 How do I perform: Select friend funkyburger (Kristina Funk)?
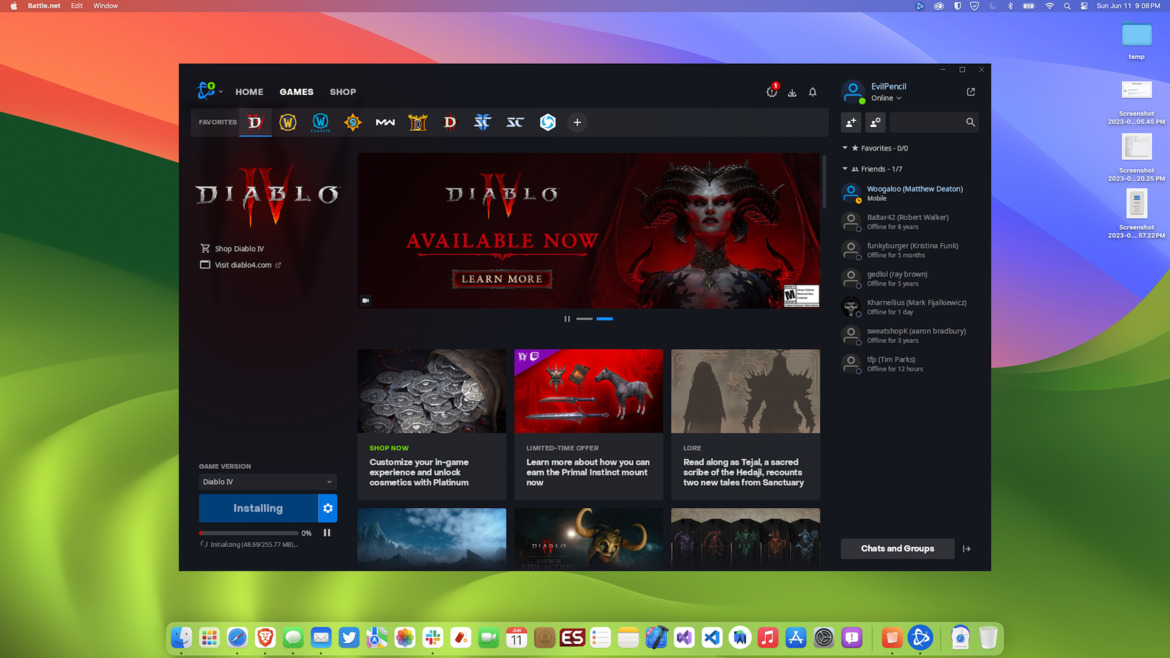(x=910, y=251)
